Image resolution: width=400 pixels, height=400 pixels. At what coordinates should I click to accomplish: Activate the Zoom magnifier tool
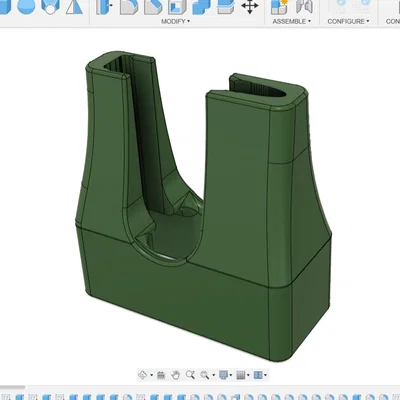[x=190, y=375]
